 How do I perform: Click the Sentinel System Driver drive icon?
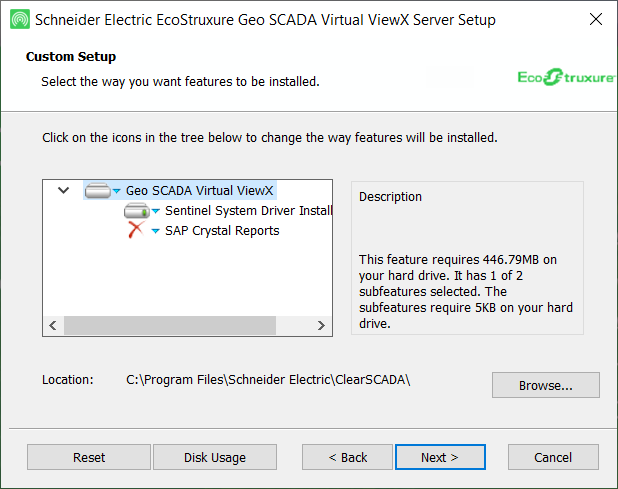pyautogui.click(x=136, y=211)
